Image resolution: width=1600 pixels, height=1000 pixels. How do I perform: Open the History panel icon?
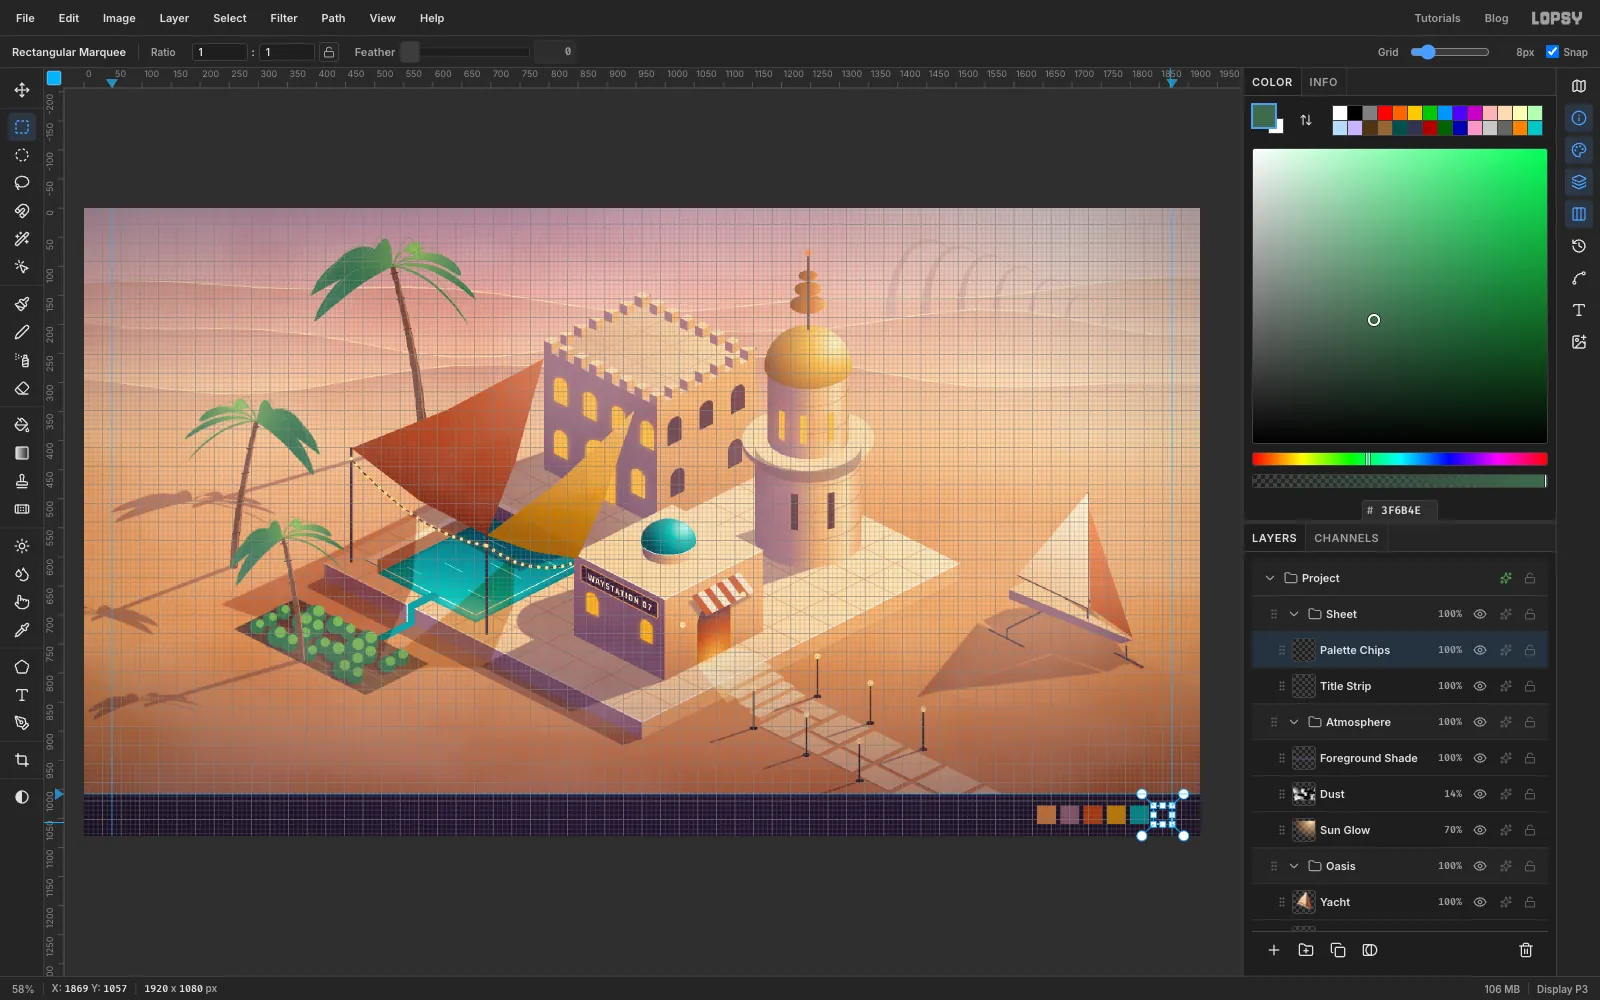(1579, 246)
